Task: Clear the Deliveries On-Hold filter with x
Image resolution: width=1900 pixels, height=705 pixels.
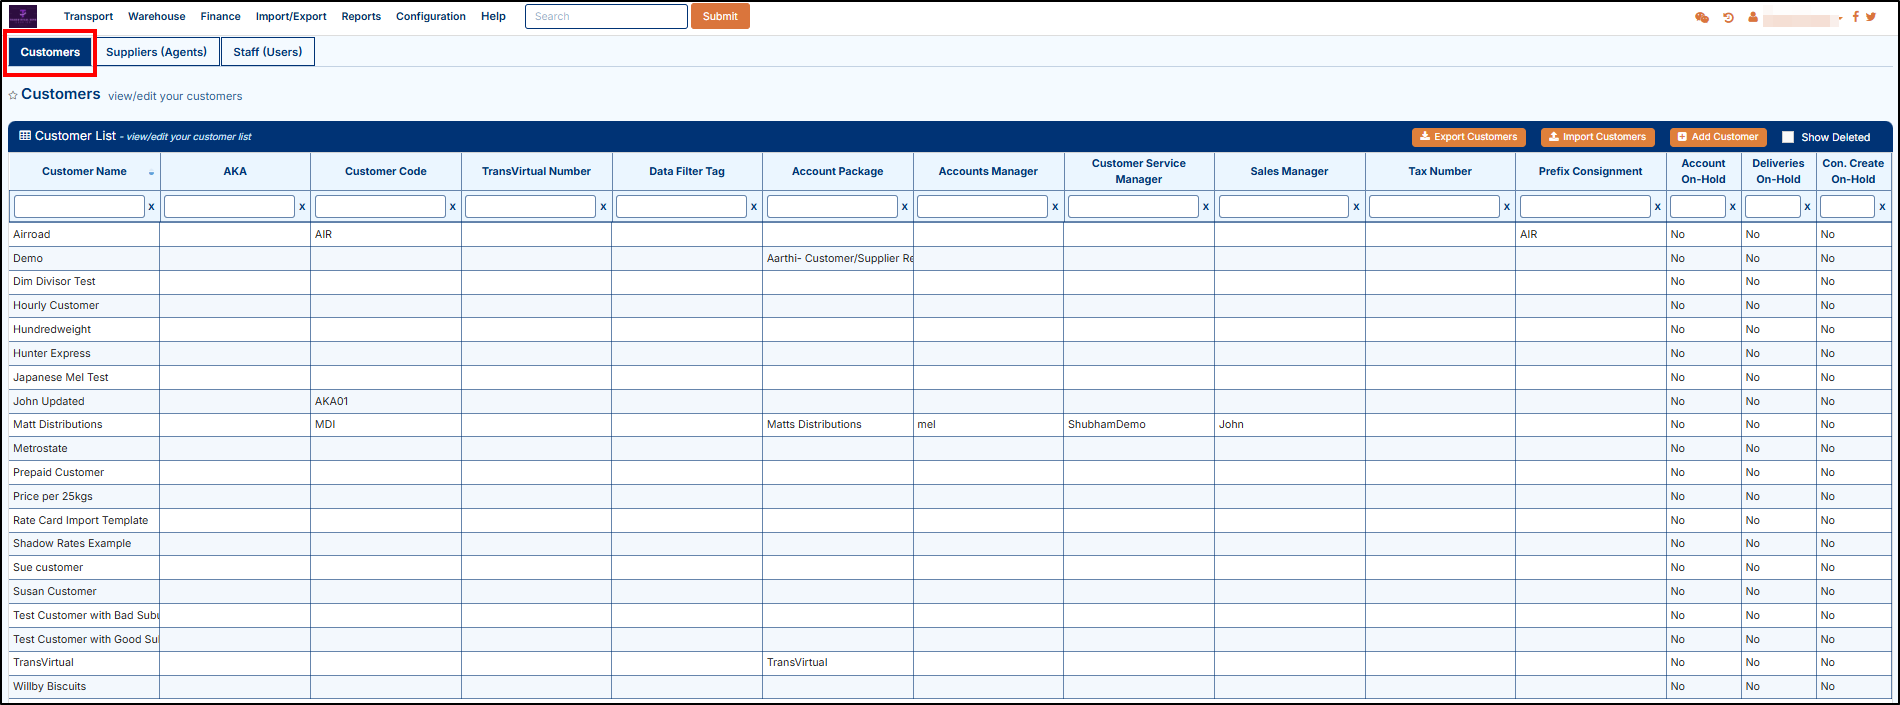Action: coord(1808,207)
